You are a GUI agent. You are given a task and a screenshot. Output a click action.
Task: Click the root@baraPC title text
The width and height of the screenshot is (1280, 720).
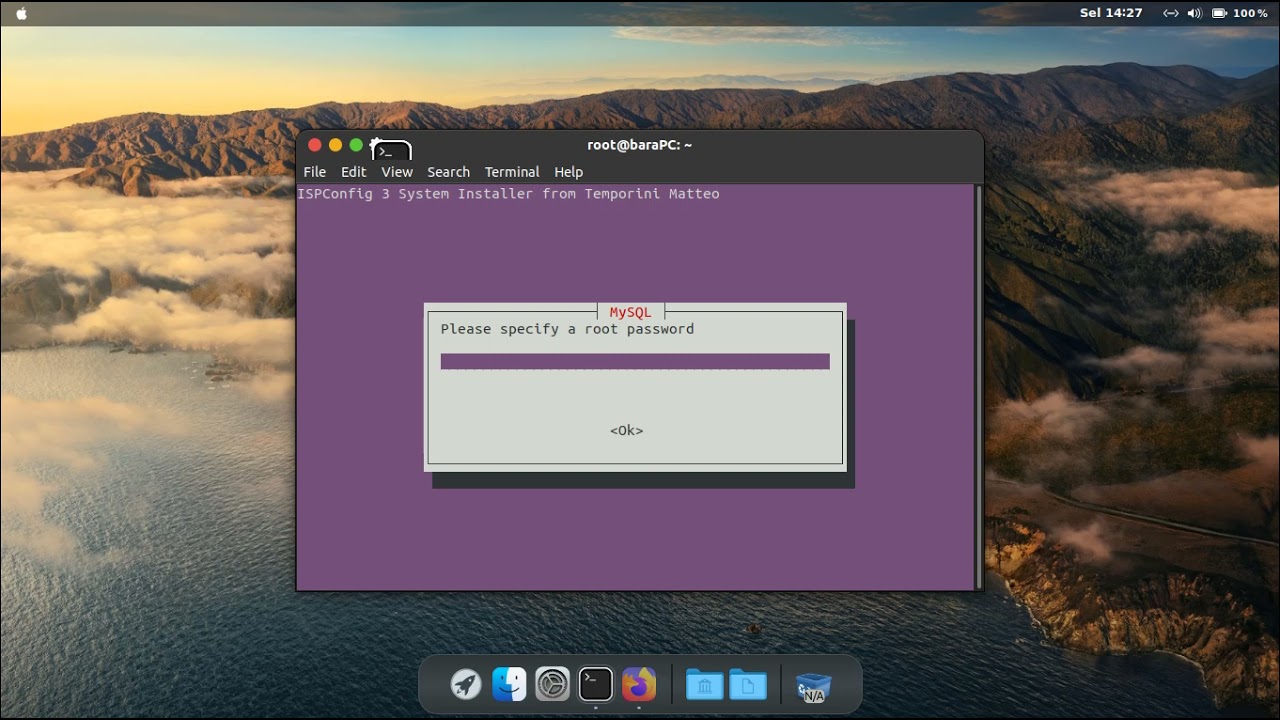[x=640, y=145]
